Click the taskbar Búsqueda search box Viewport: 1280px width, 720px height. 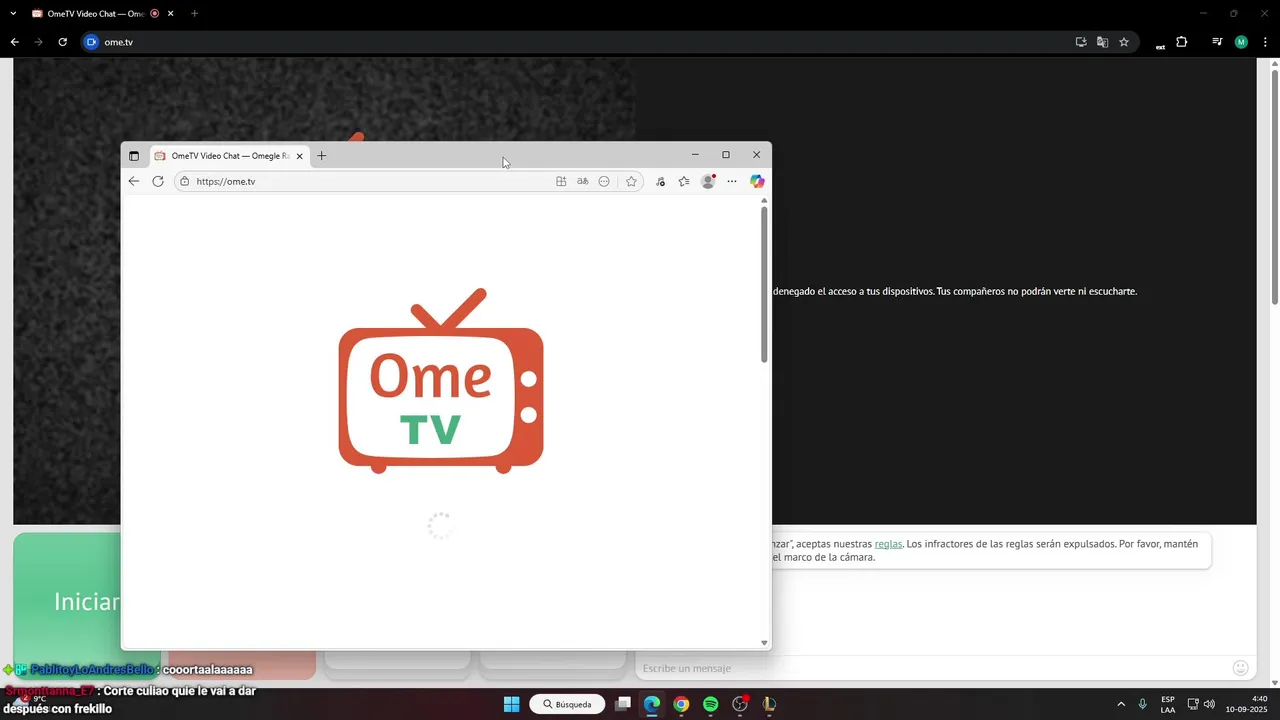pos(567,704)
